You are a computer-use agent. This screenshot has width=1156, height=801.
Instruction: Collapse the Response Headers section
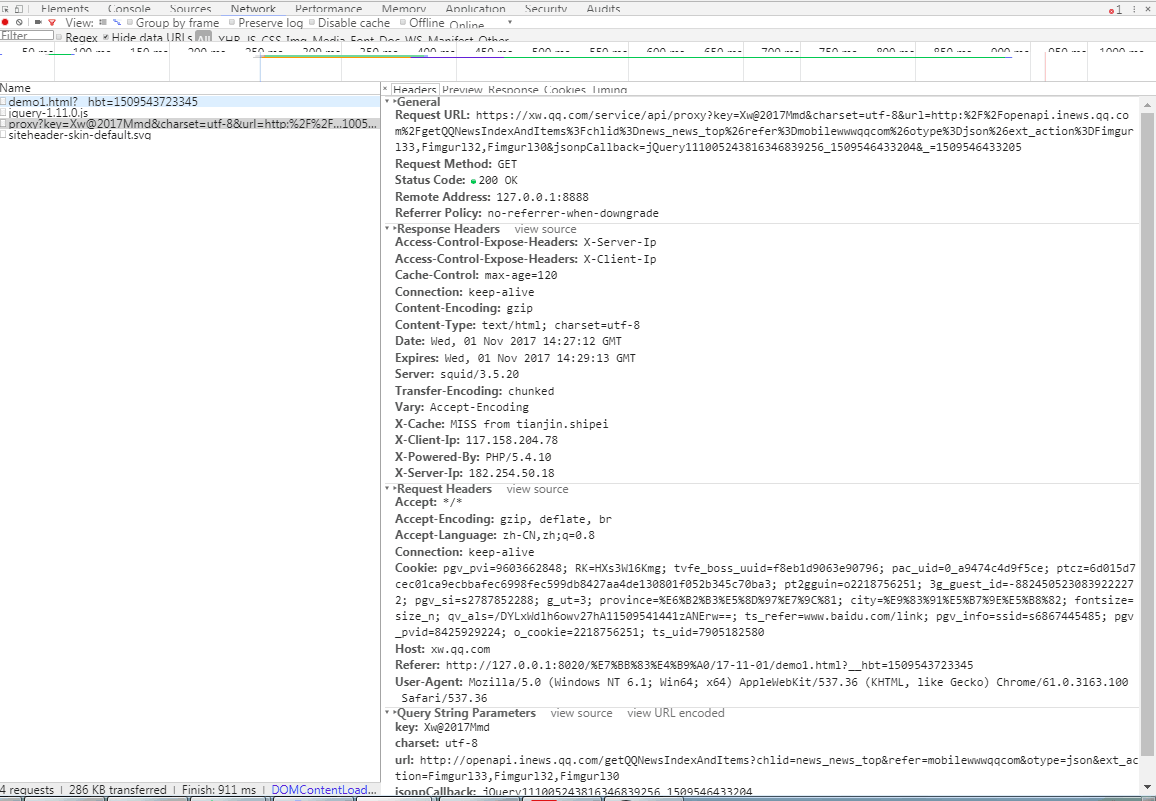pos(387,228)
